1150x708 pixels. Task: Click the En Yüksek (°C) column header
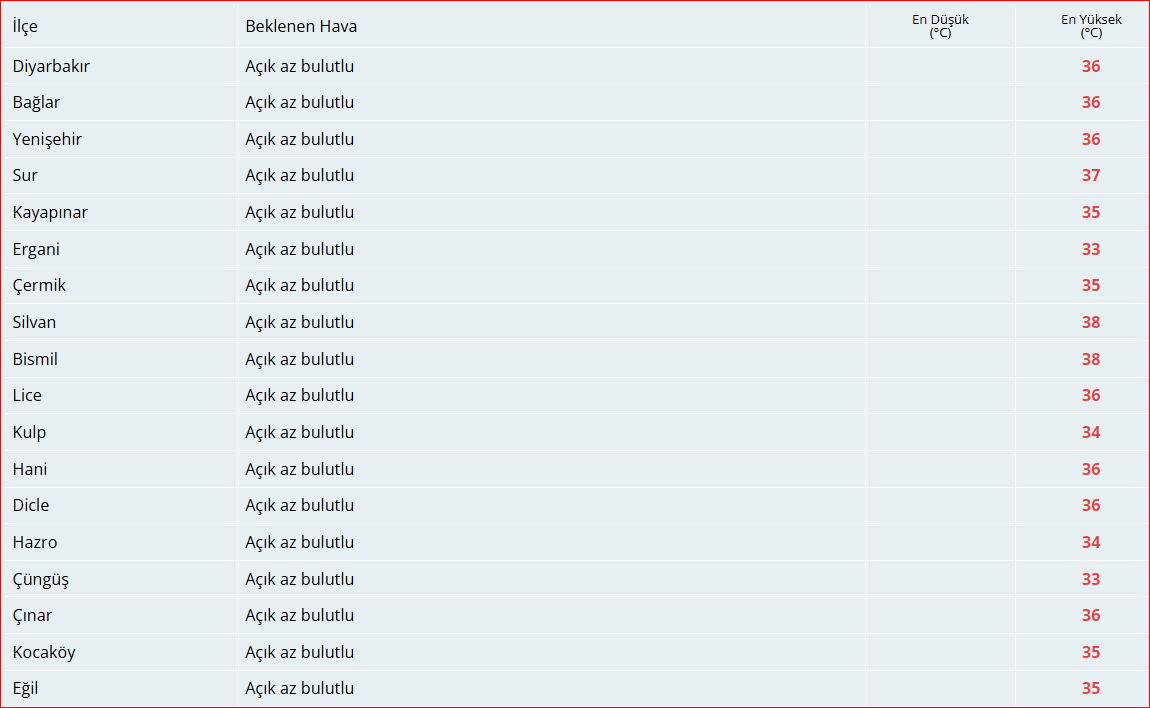pos(1090,26)
